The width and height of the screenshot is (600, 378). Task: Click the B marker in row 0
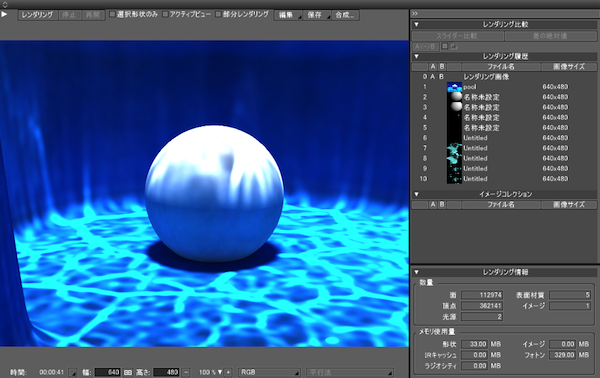pyautogui.click(x=441, y=77)
